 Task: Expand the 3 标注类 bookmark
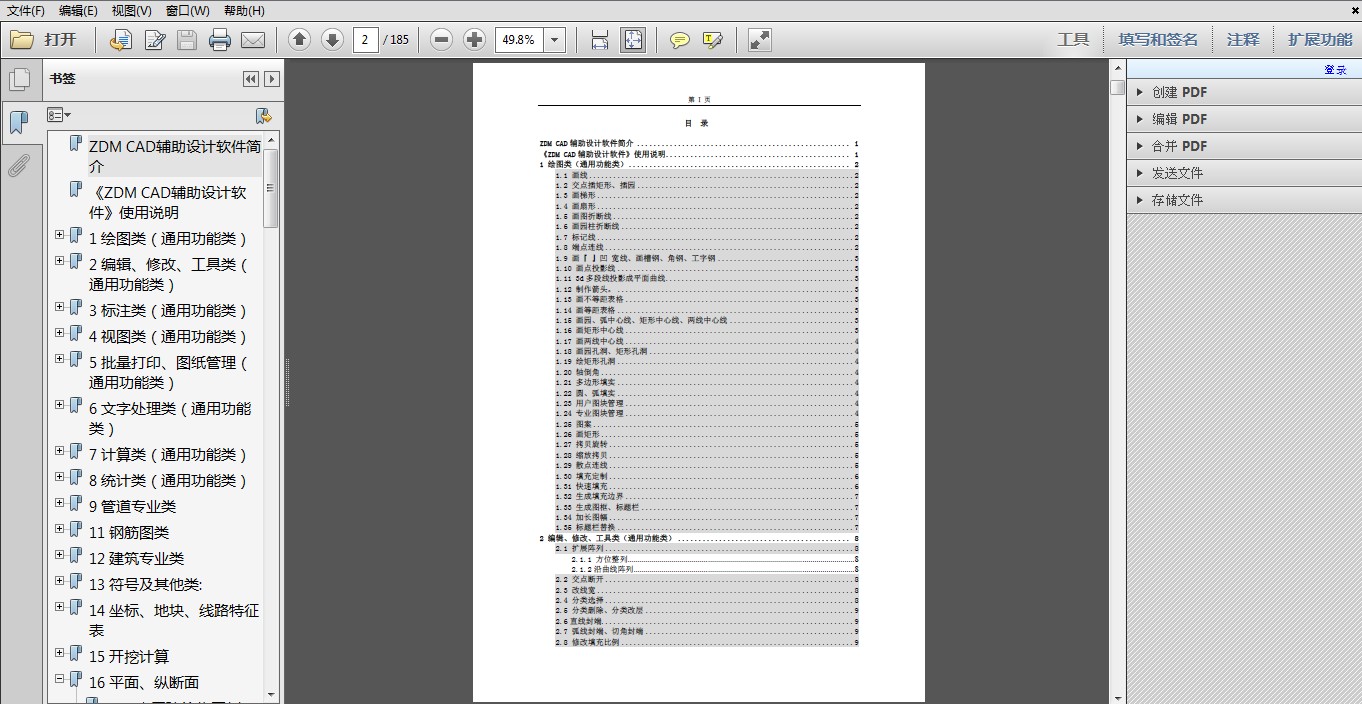60,307
